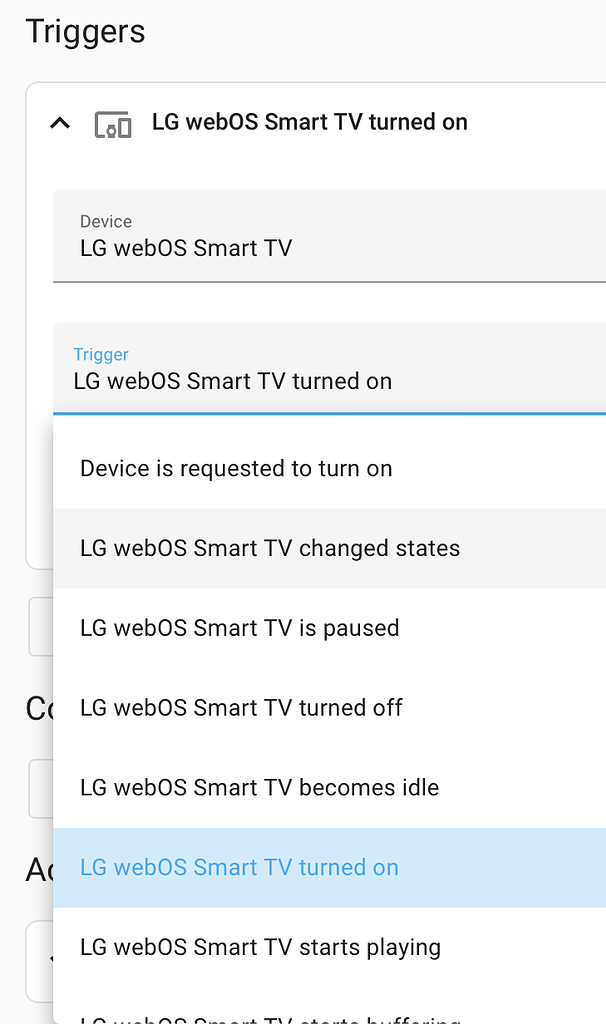Choose 'LG webOS Smart TV changed states'

[269, 548]
